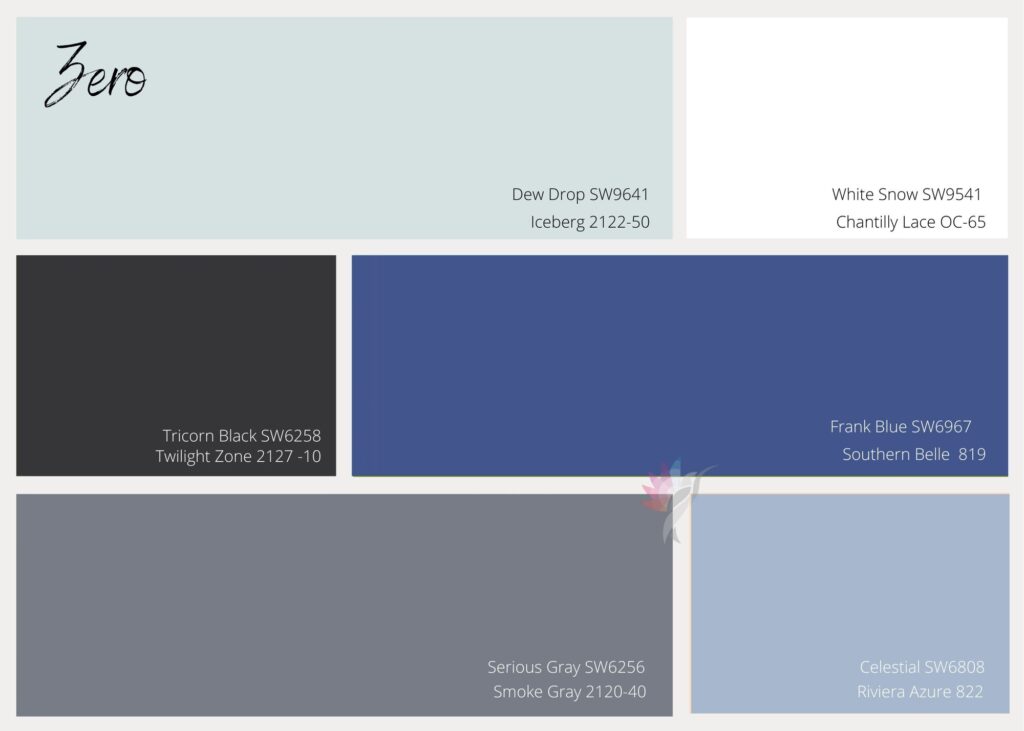Click the Celestial SW6808 label

point(921,667)
